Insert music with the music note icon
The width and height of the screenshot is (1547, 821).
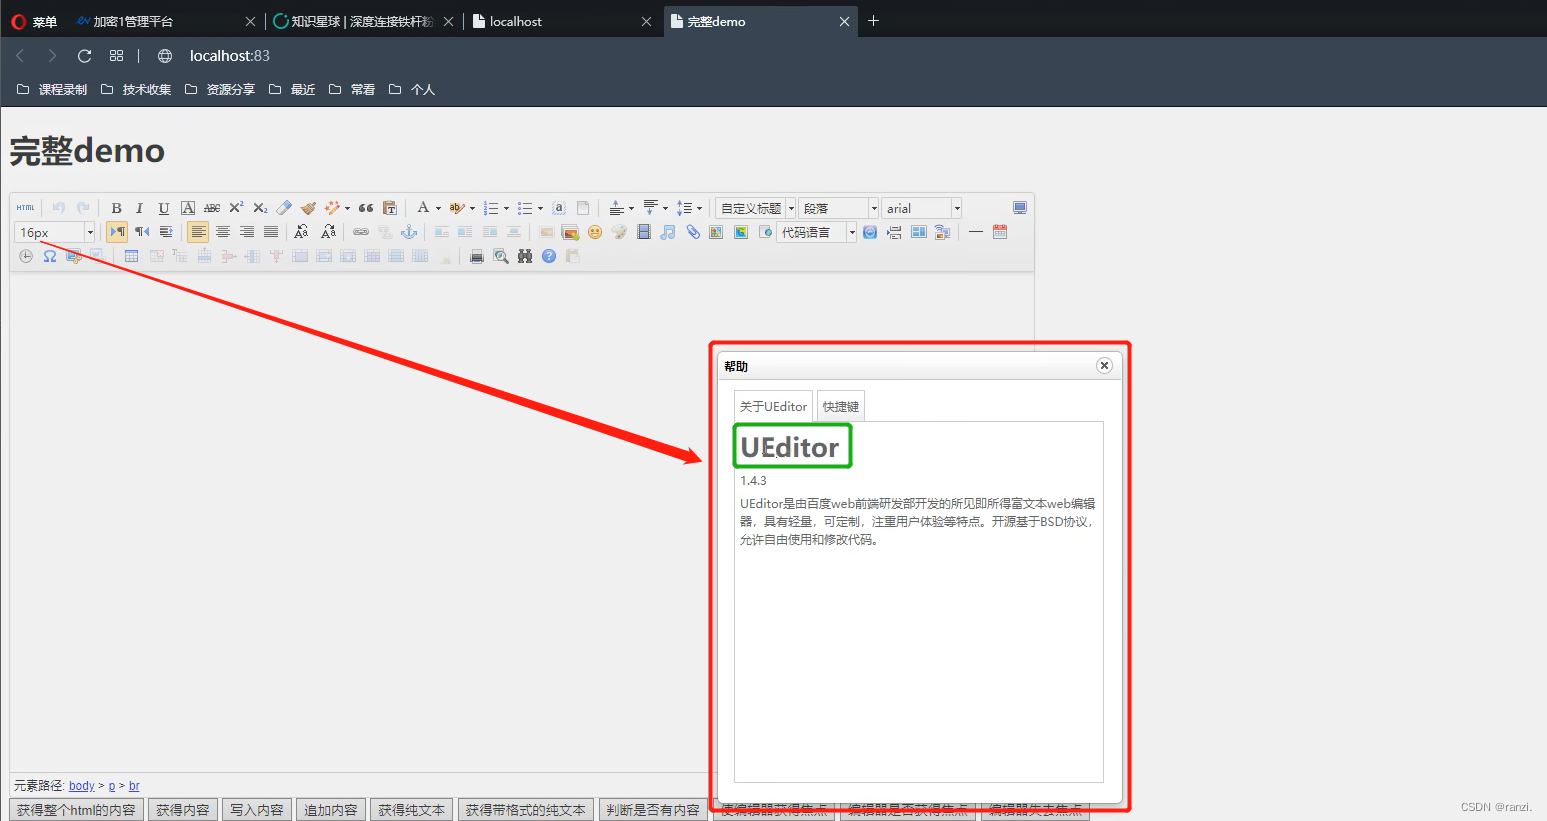pyautogui.click(x=666, y=231)
